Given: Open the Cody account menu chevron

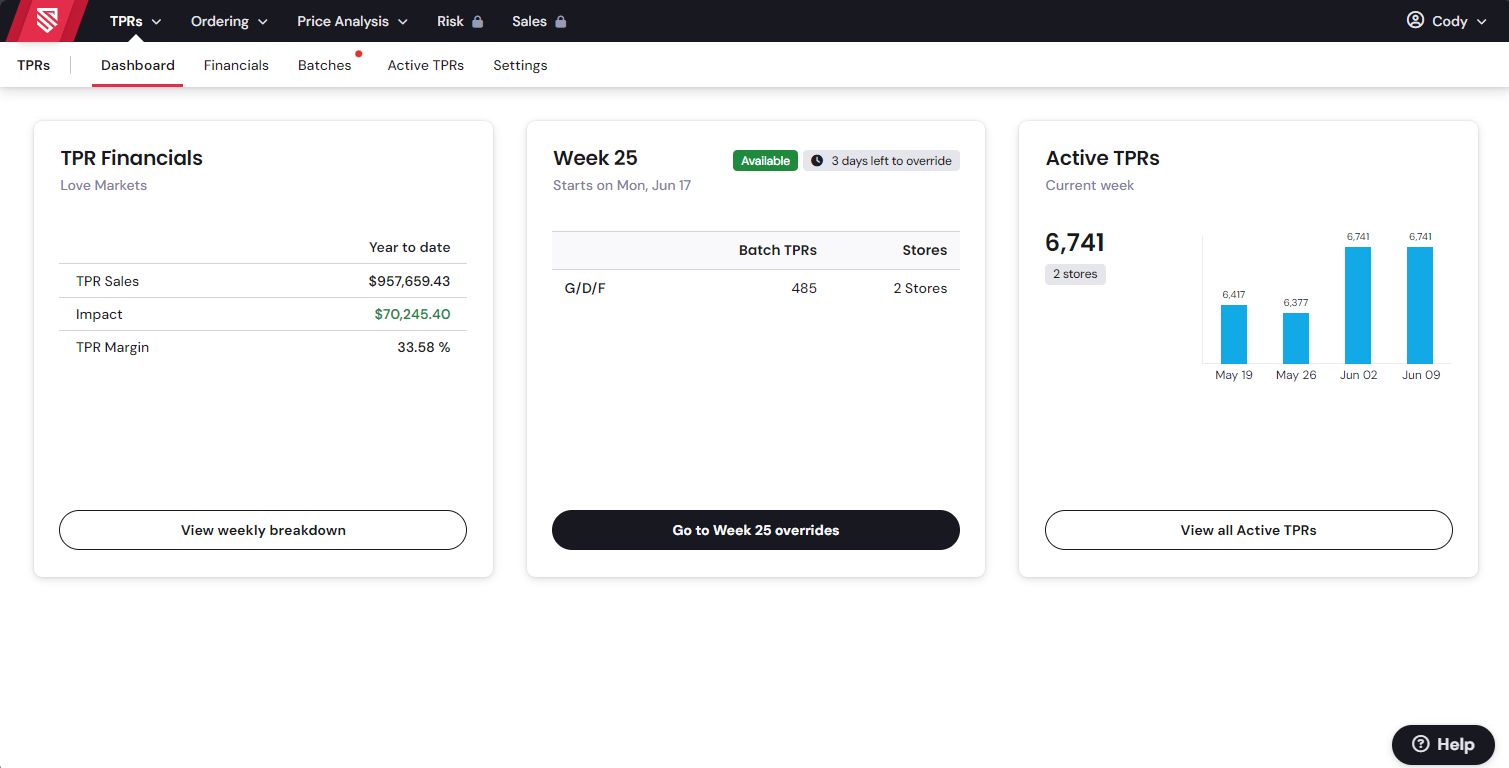Looking at the screenshot, I should [x=1481, y=22].
